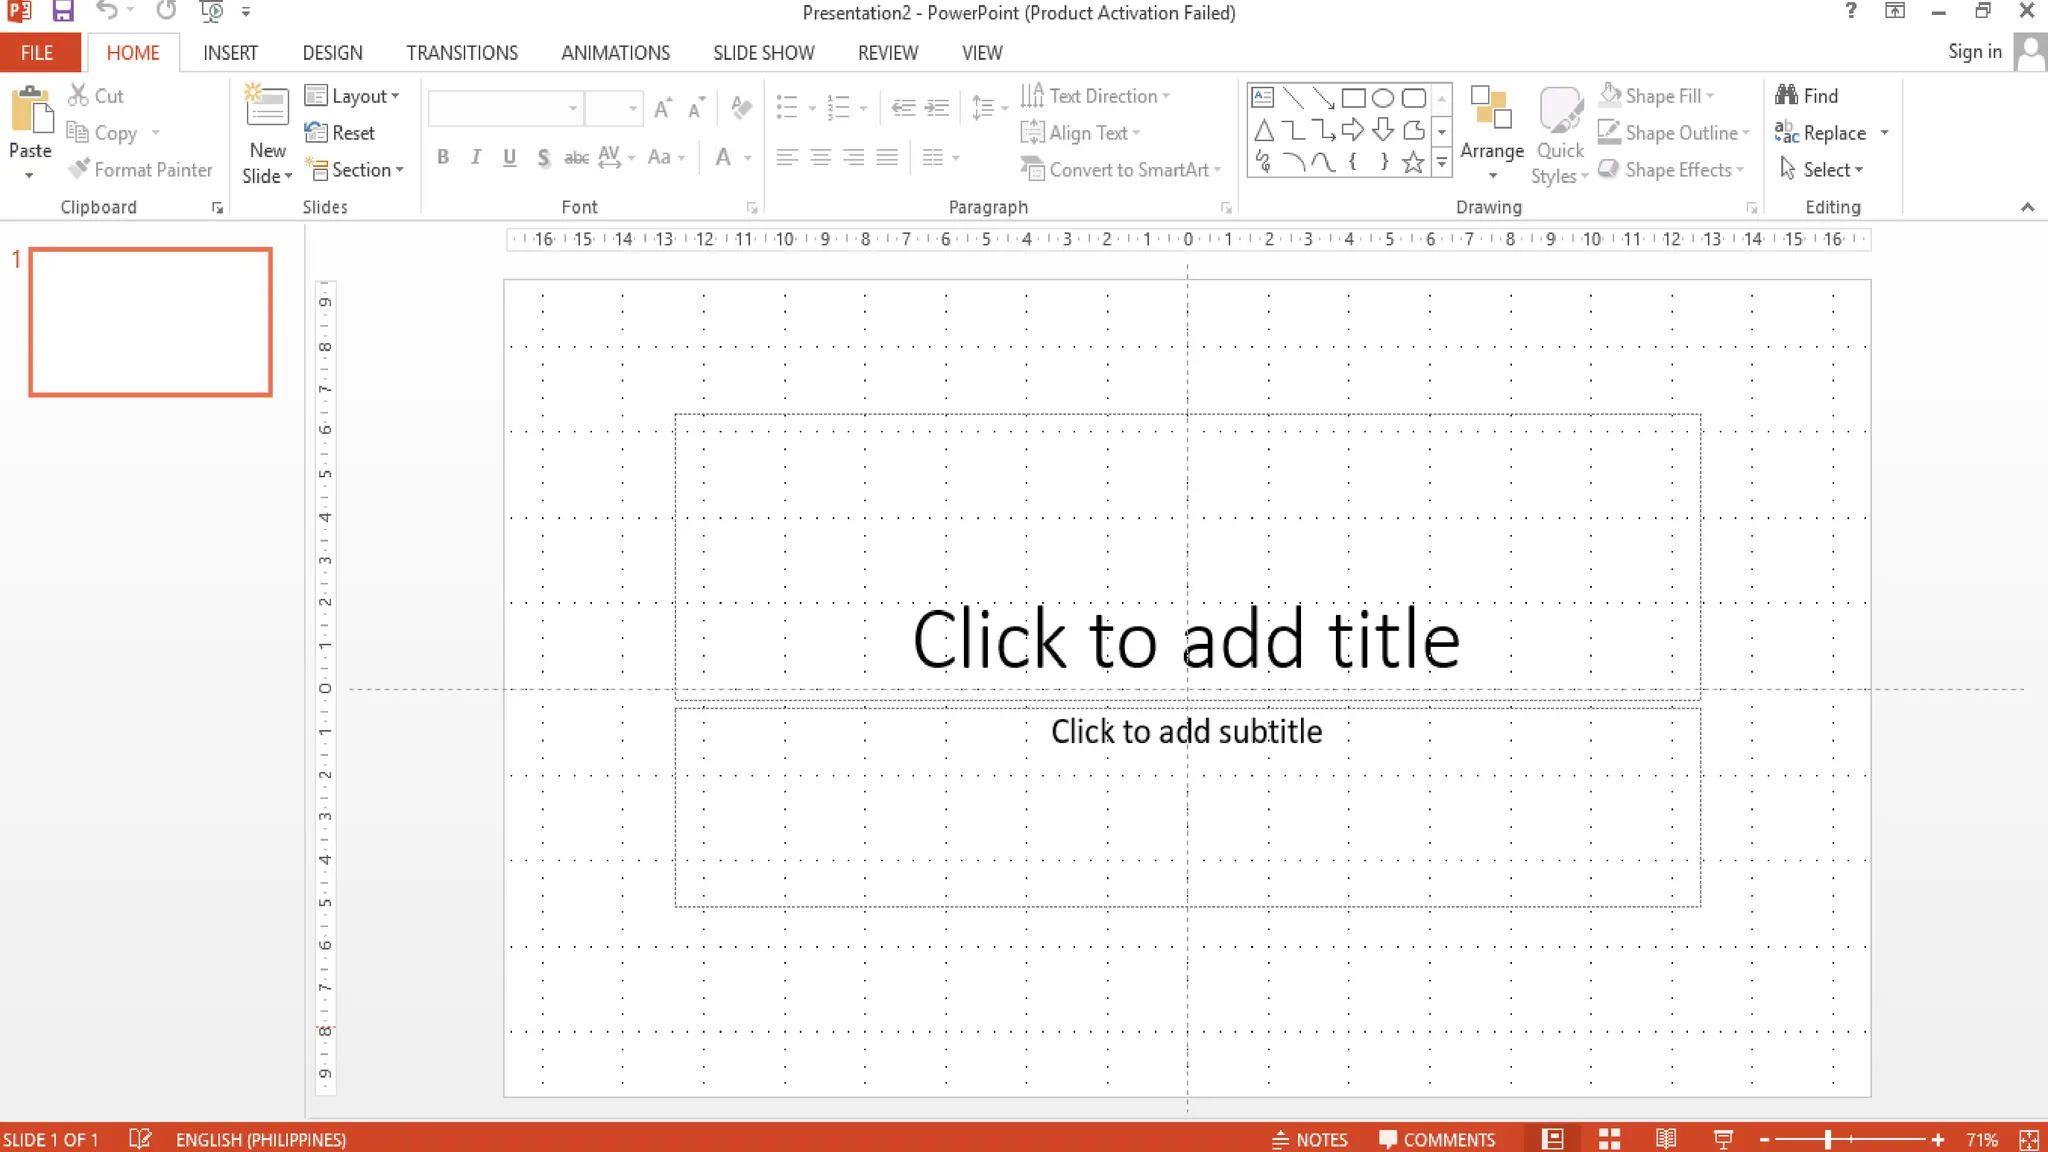Toggle Normal view button in status bar
The width and height of the screenshot is (2048, 1152).
(1552, 1139)
